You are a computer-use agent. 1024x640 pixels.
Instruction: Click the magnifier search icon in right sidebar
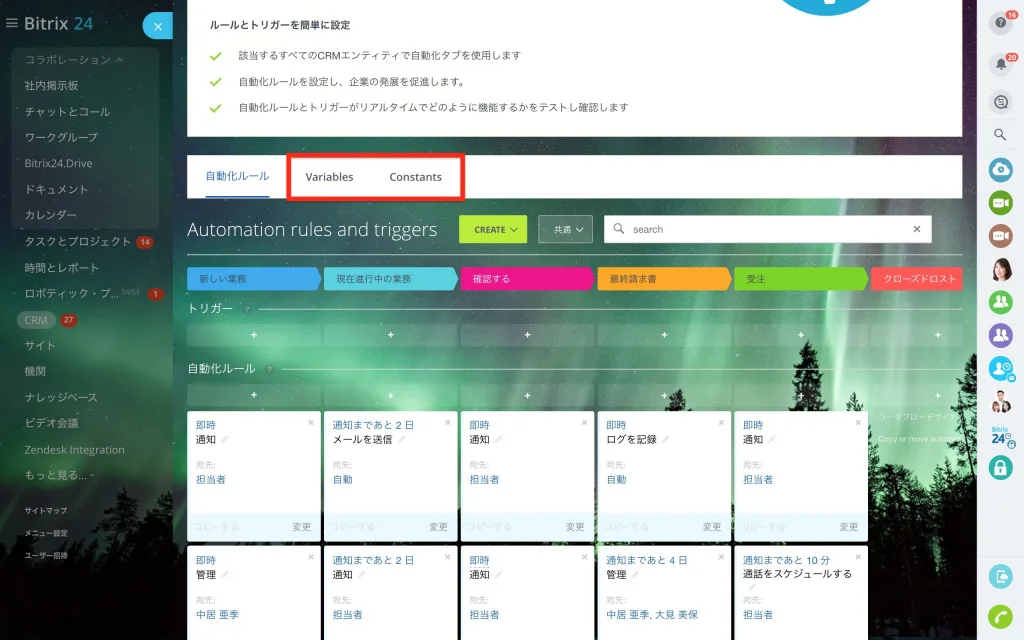click(x=1000, y=135)
